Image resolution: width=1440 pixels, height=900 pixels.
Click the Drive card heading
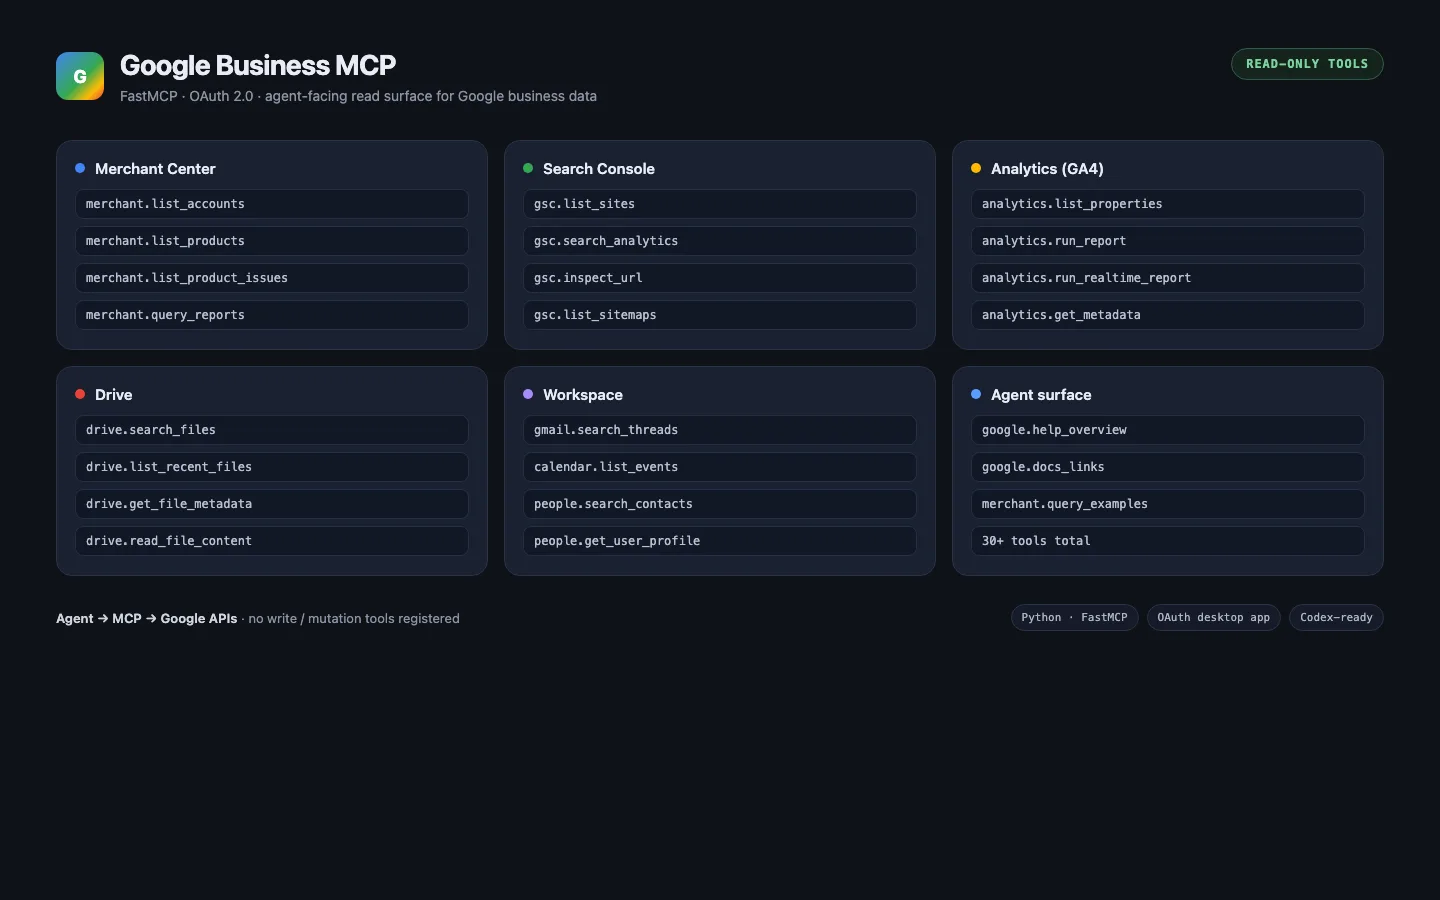(113, 395)
